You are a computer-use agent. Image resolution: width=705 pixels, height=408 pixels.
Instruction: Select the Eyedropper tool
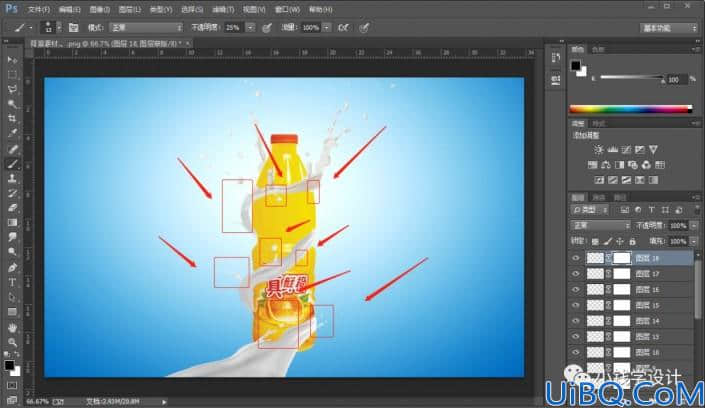12,134
